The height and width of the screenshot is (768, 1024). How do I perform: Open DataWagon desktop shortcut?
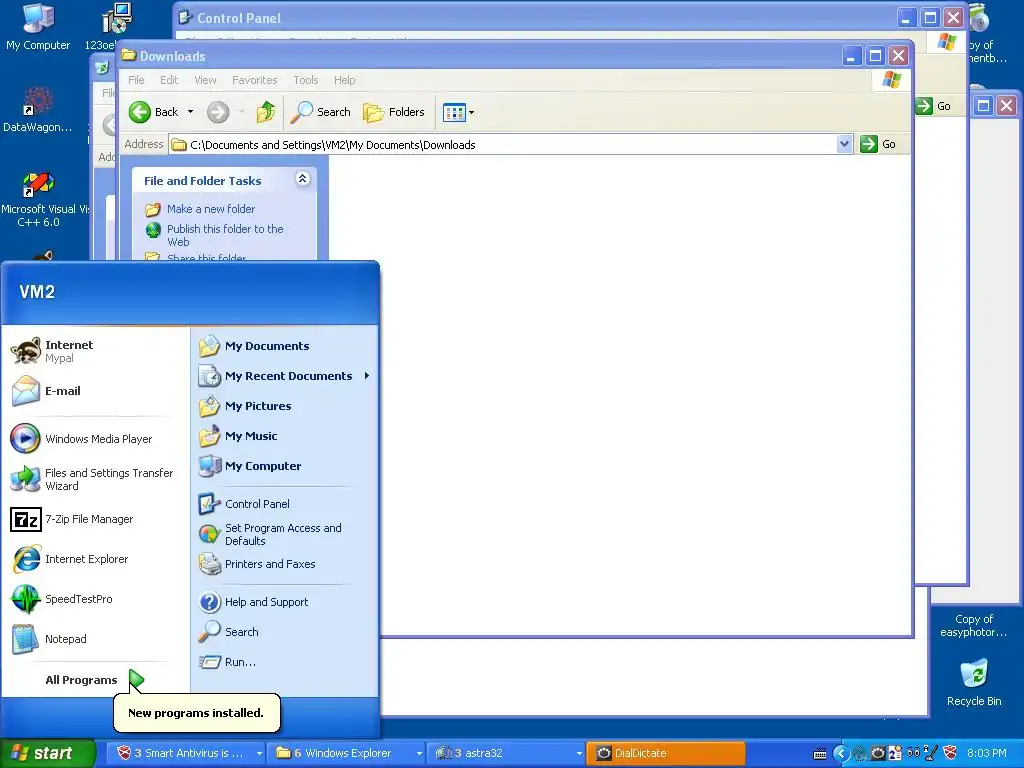(38, 108)
